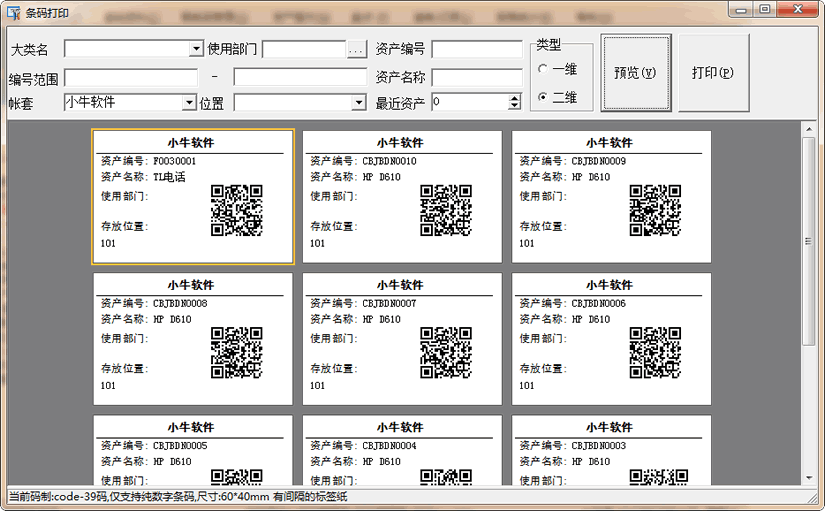Focus the 资产名称 text box
The image size is (825, 511).
point(476,77)
